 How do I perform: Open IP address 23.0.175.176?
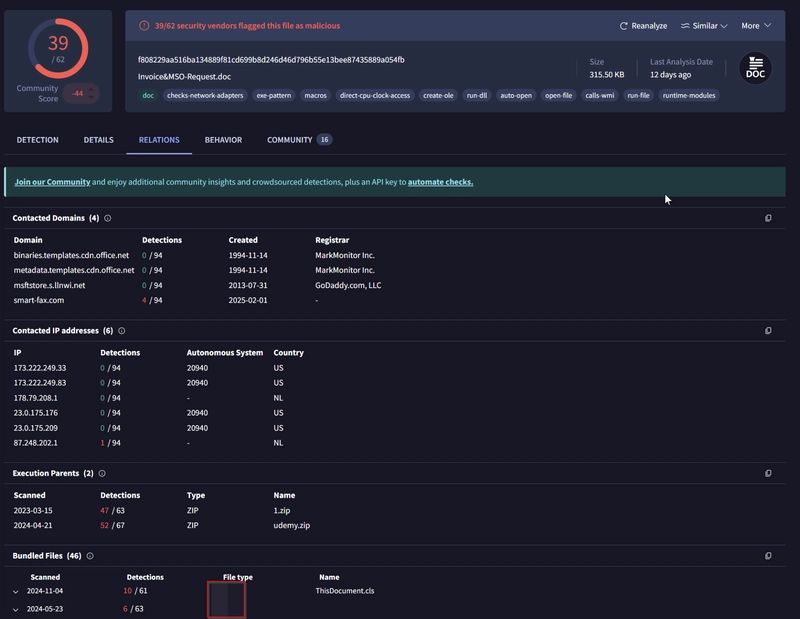(36, 413)
